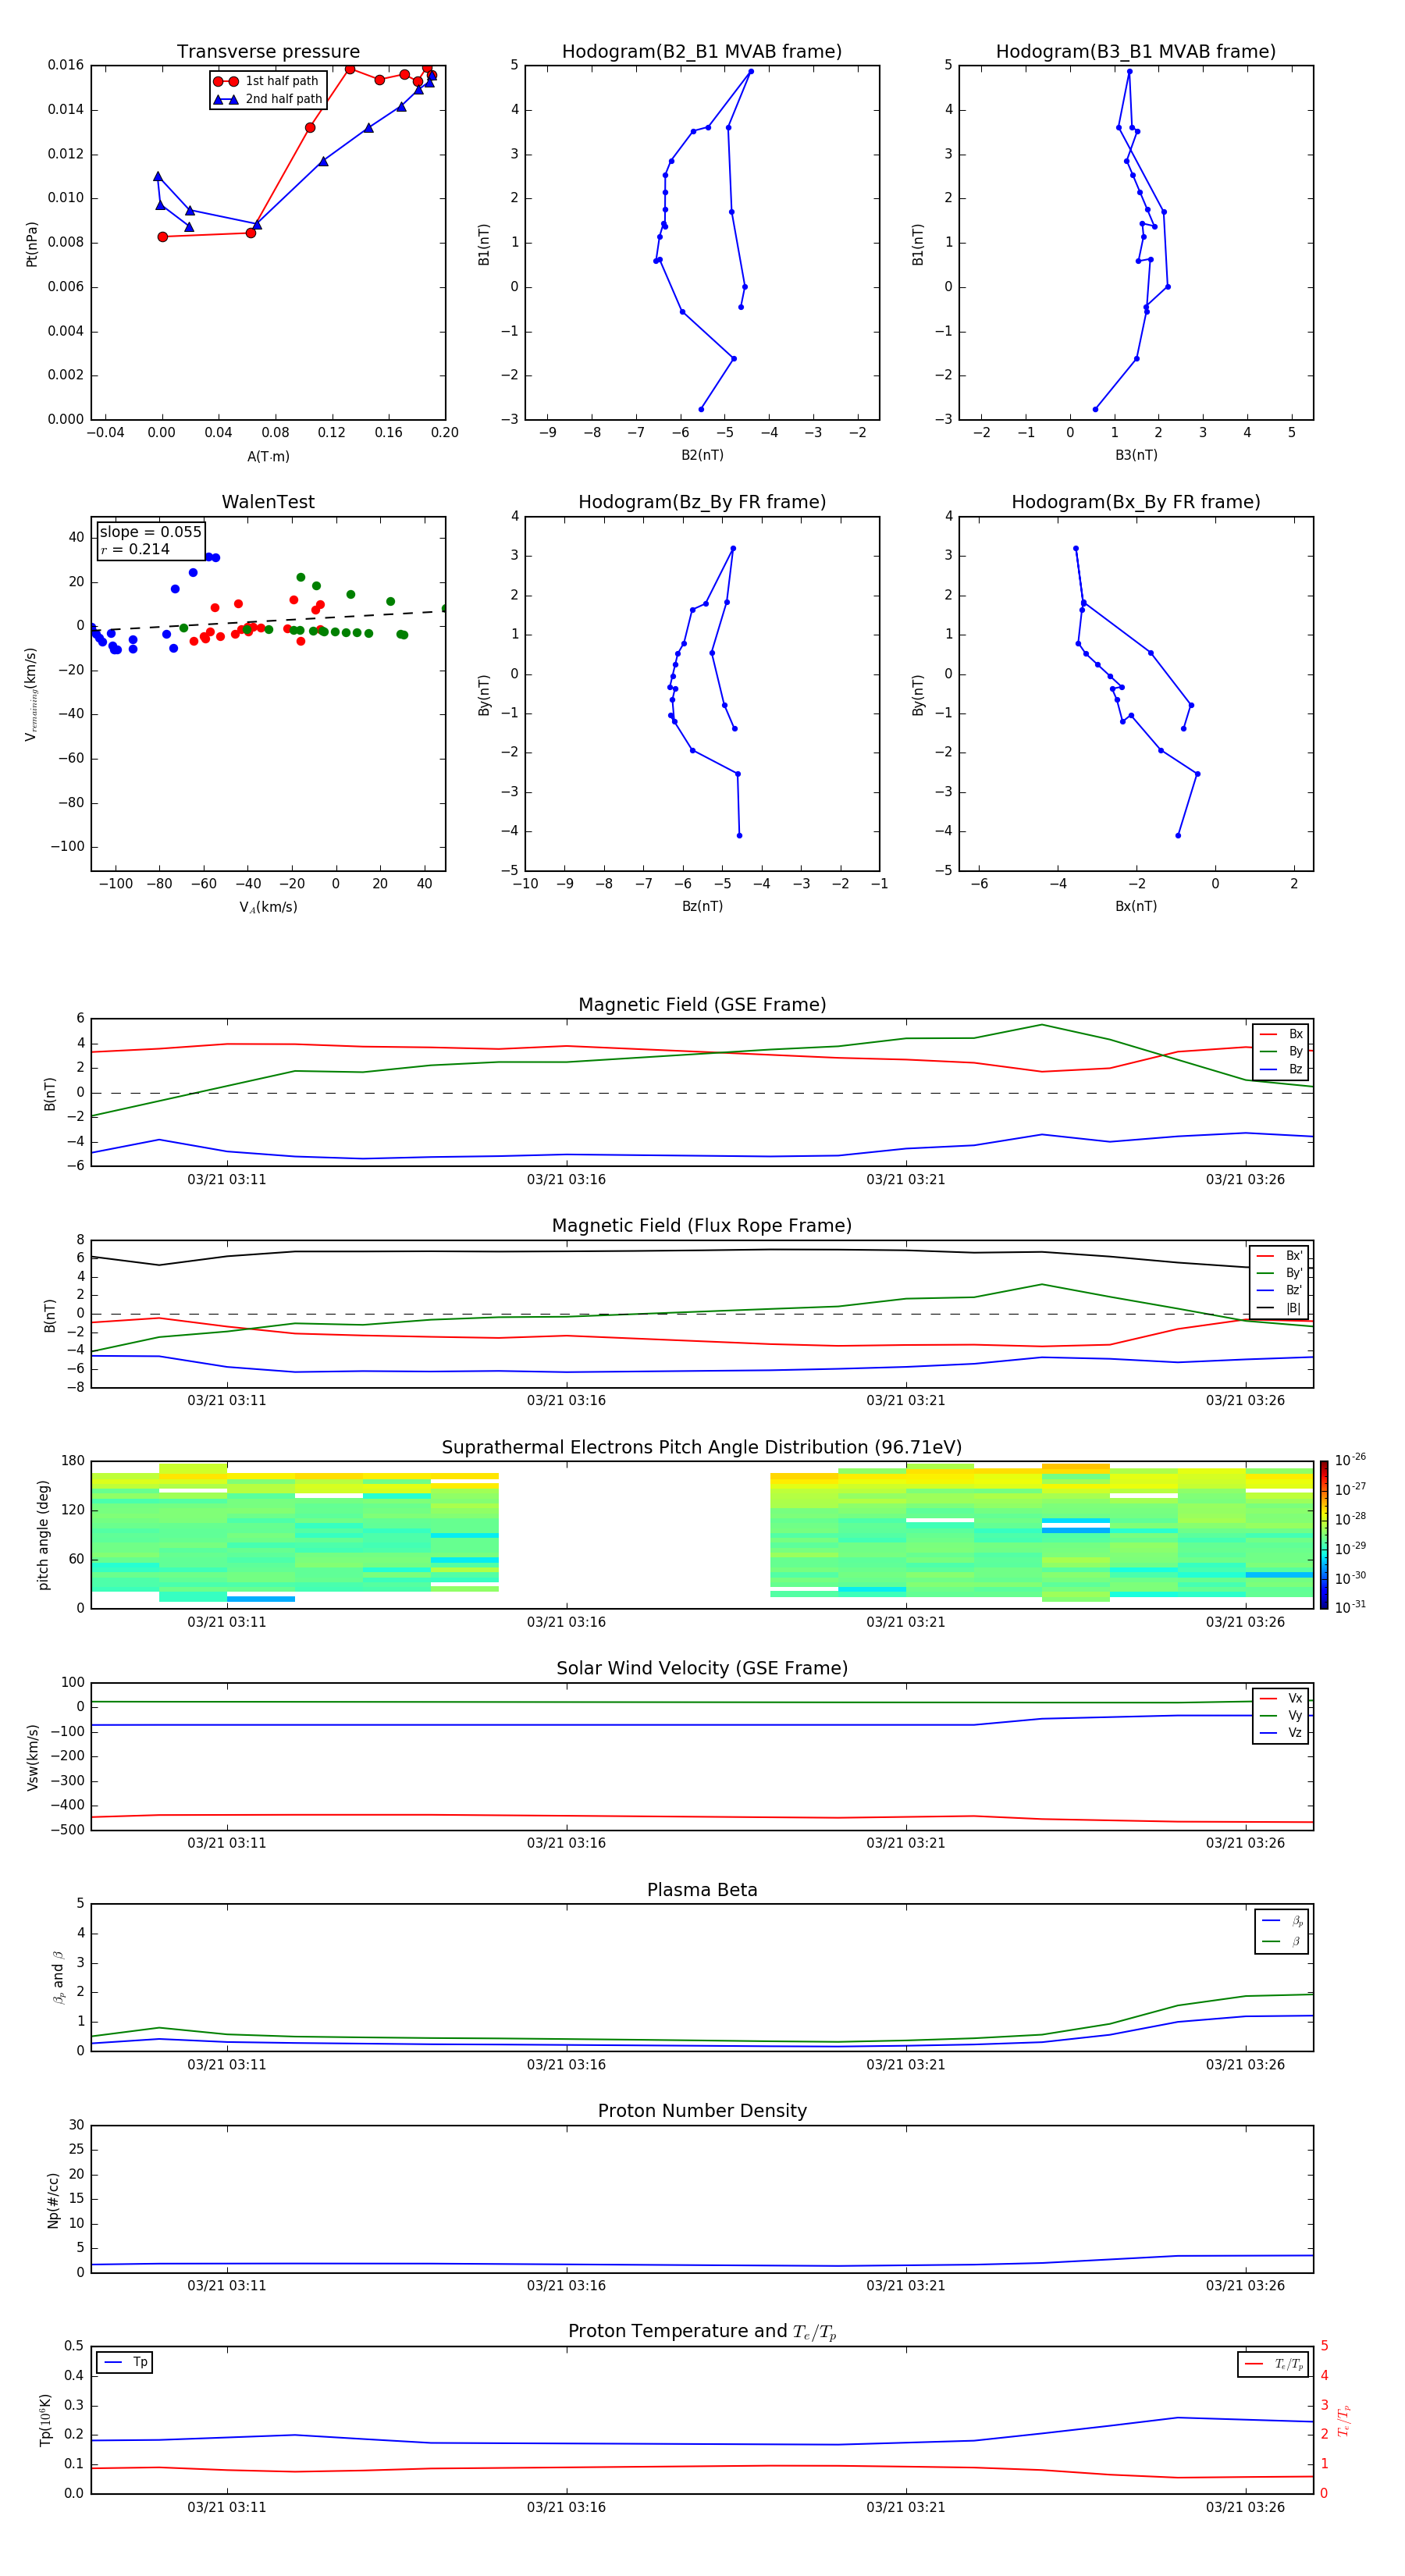The width and height of the screenshot is (1405, 2576).
Task: Click the 'Solar Wind Velocity (GSE Frame)' title
Action: 702,1668
